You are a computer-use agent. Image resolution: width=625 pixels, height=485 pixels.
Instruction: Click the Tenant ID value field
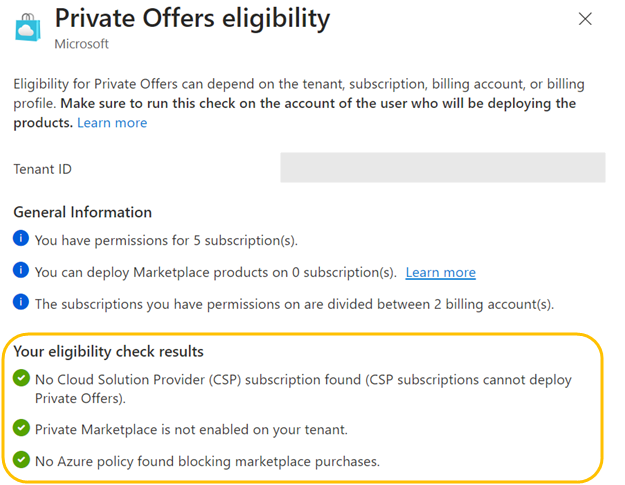(442, 168)
